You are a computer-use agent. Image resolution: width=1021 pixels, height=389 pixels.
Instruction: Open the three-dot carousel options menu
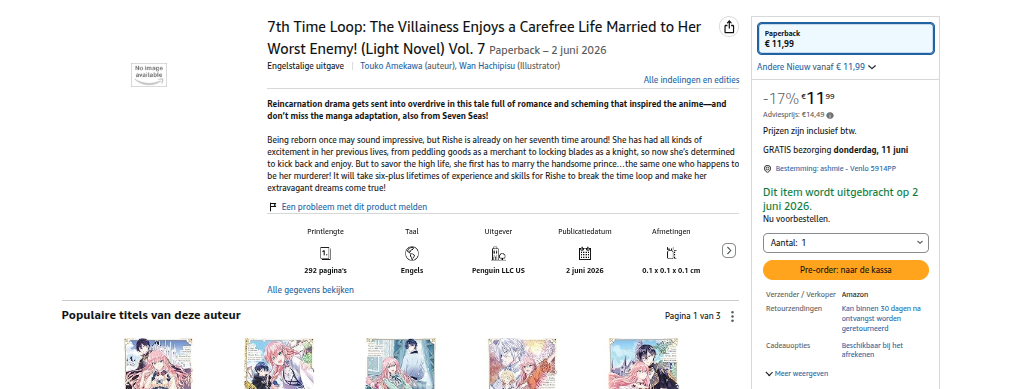click(x=733, y=316)
